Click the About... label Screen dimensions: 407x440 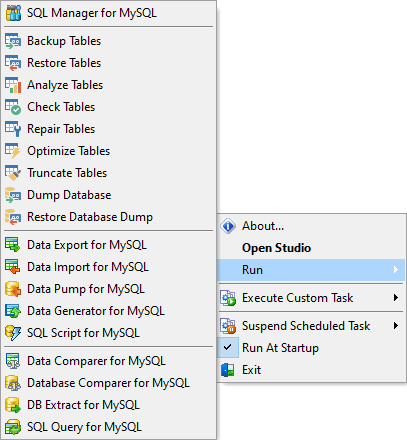pyautogui.click(x=263, y=226)
